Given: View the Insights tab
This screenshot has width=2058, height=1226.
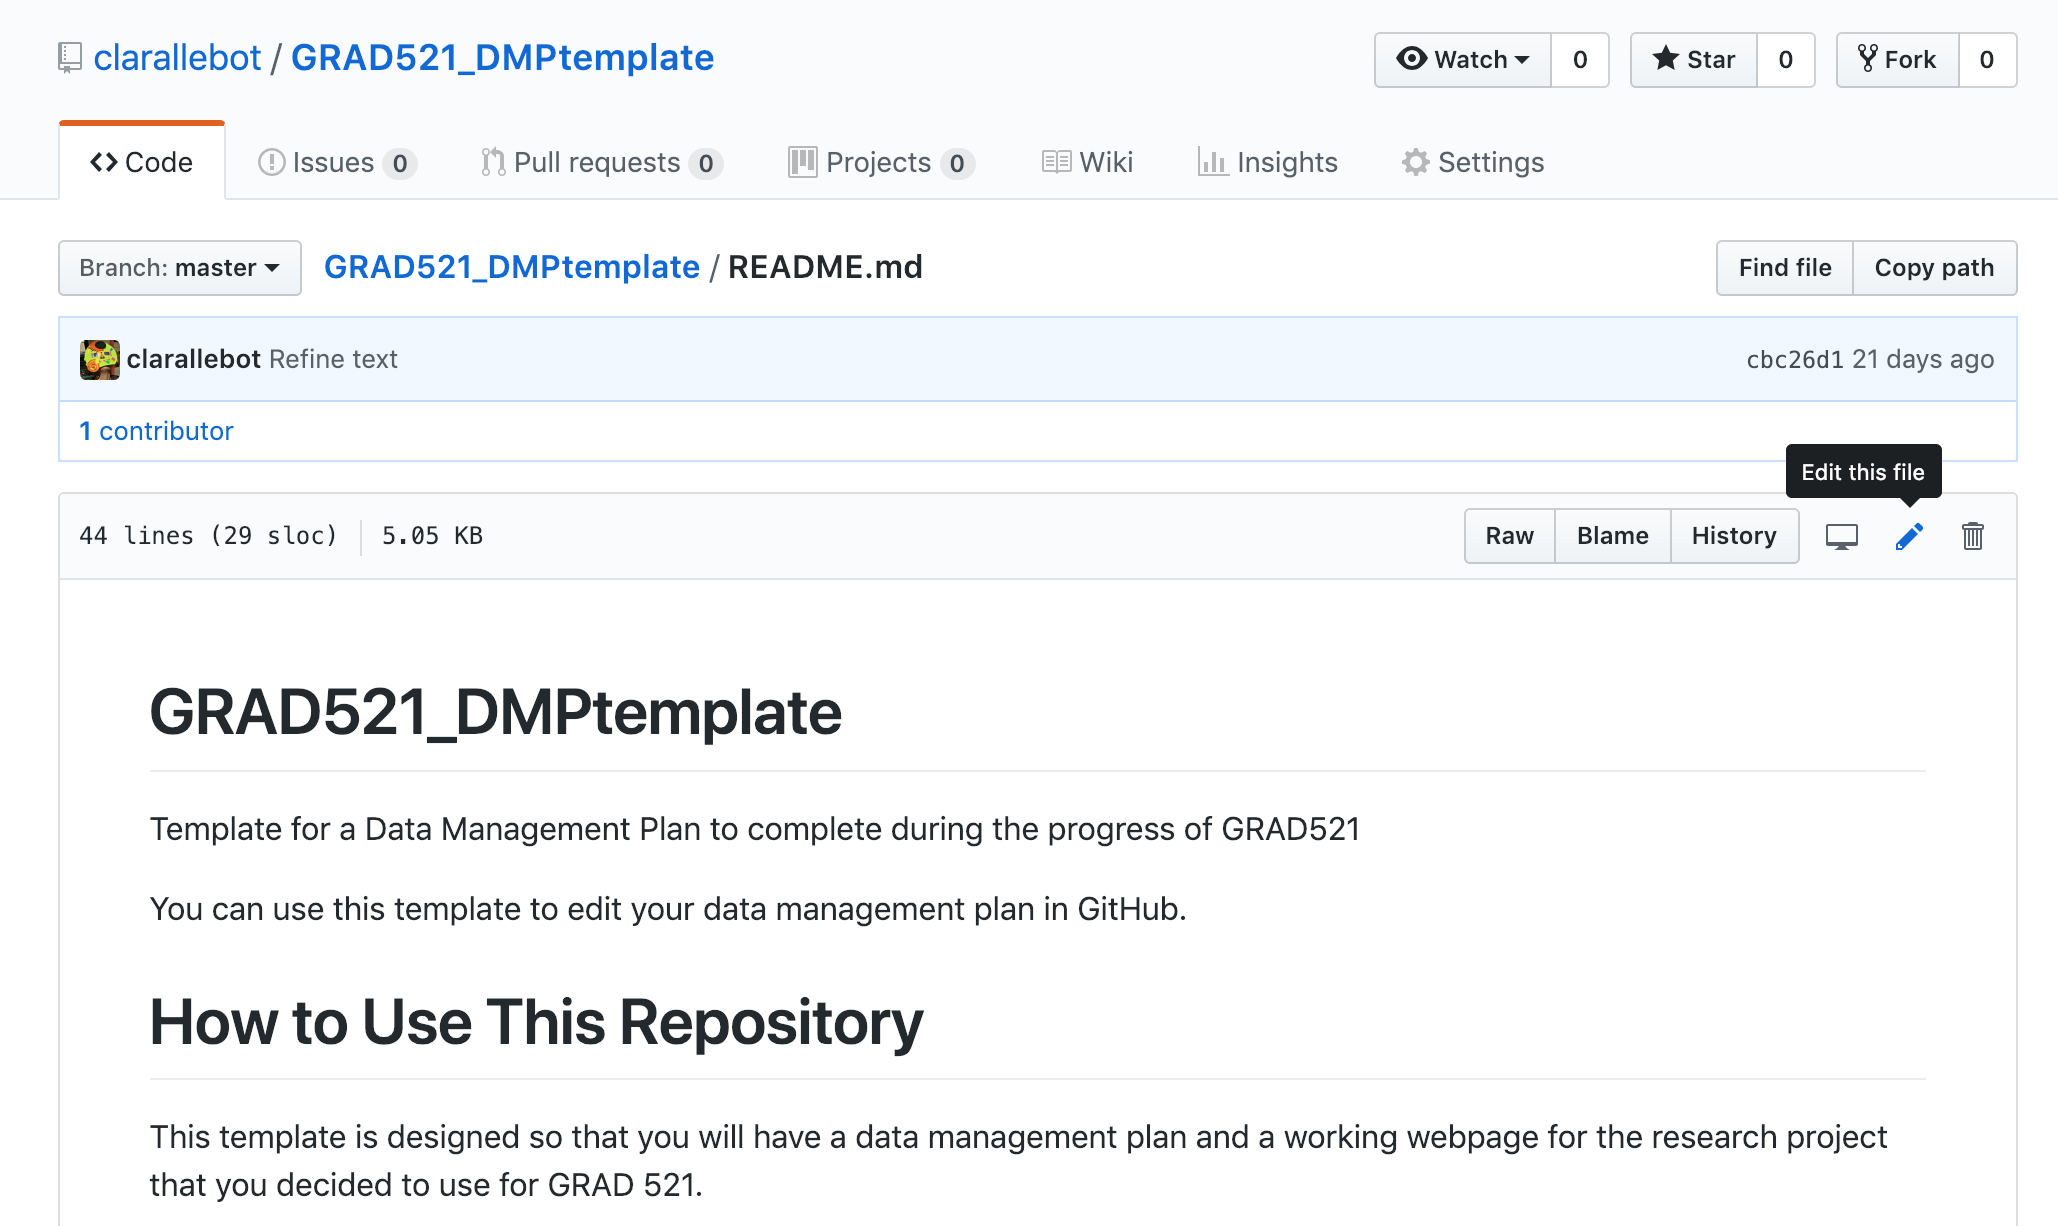Looking at the screenshot, I should (1267, 163).
